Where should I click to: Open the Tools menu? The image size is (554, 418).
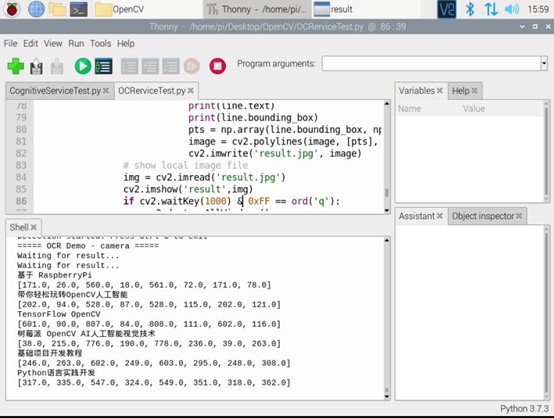pos(100,43)
